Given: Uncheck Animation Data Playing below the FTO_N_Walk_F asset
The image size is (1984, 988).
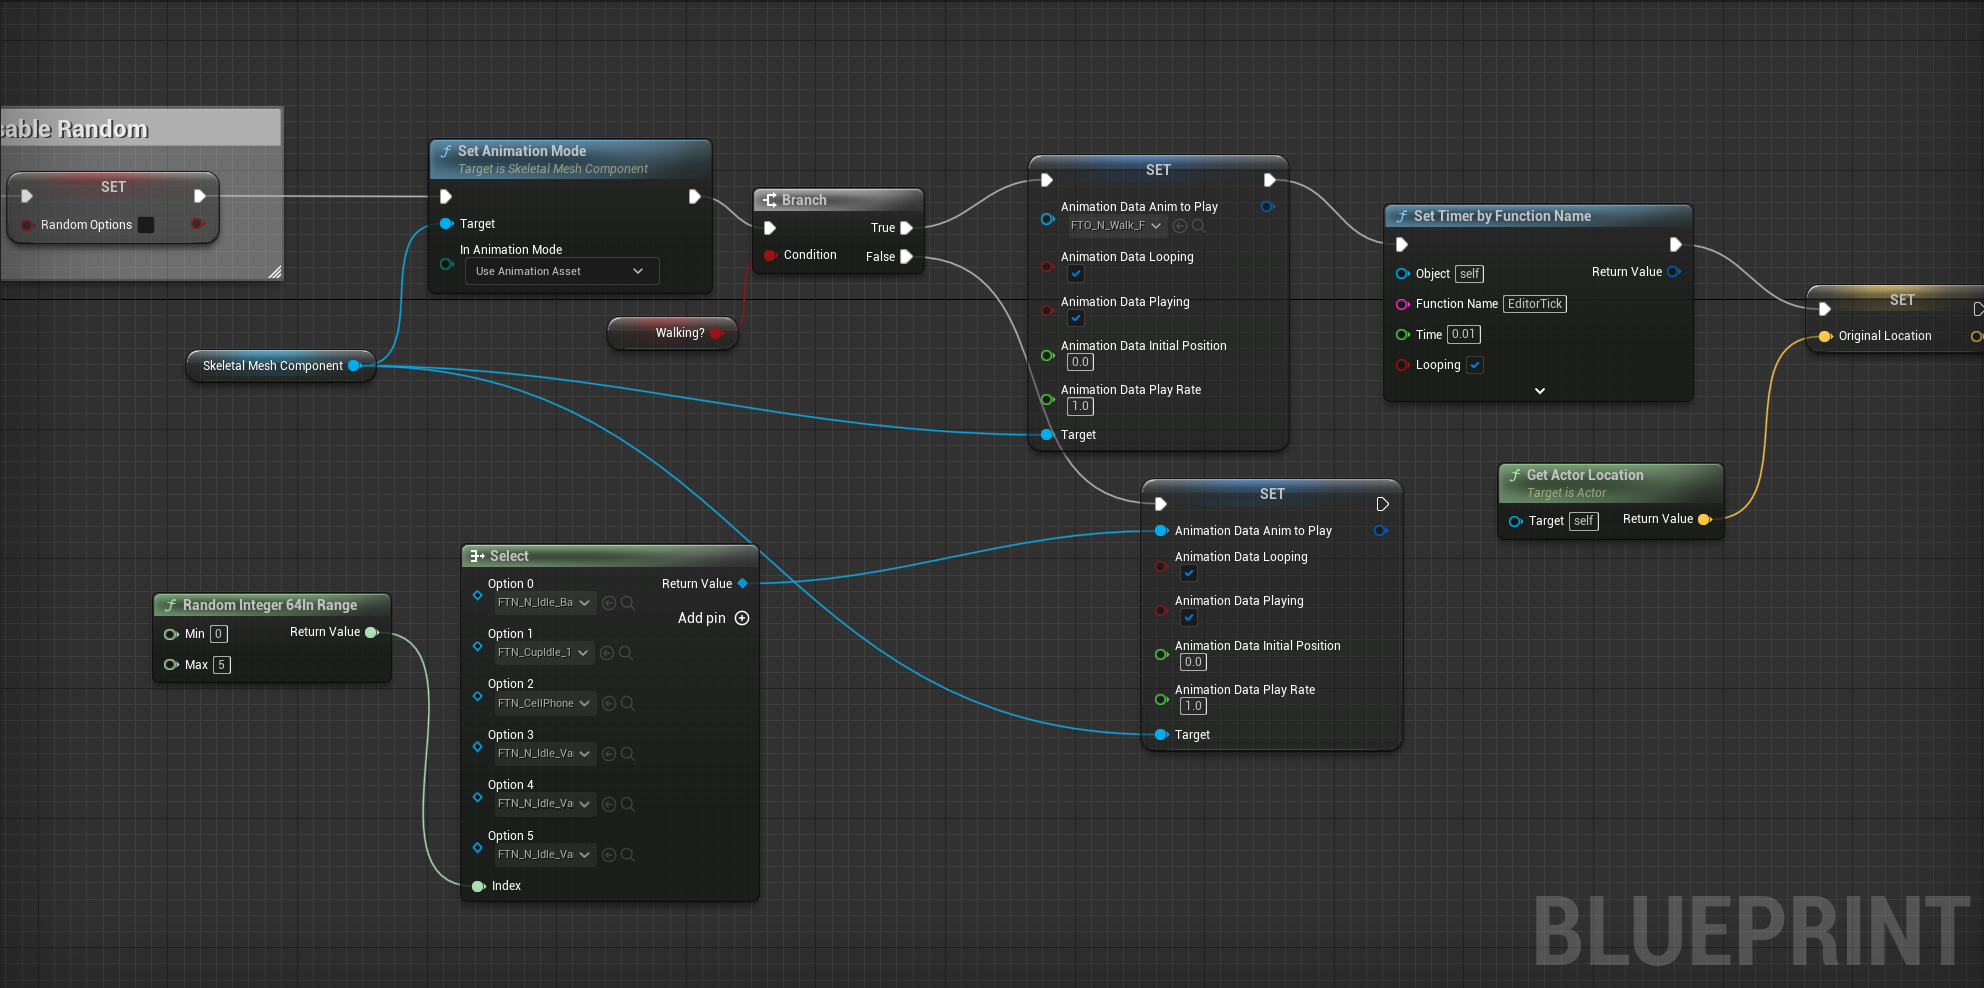Looking at the screenshot, I should (x=1076, y=319).
